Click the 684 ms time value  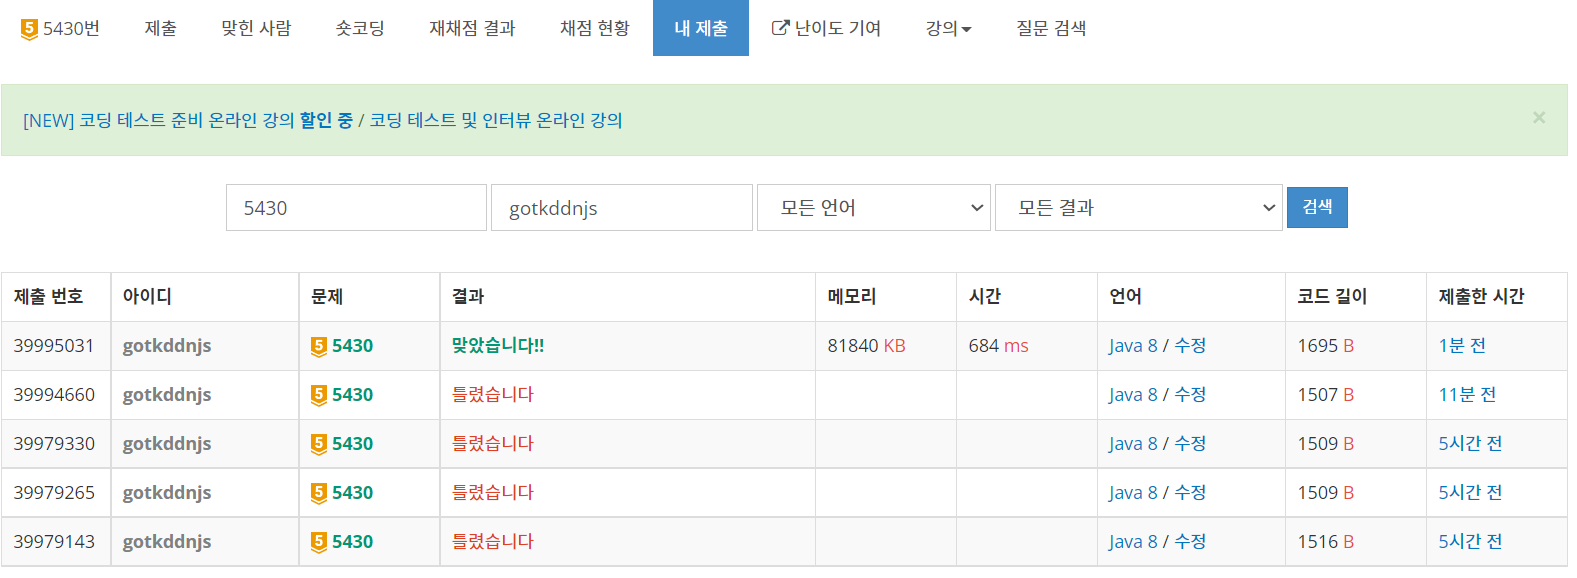point(998,346)
